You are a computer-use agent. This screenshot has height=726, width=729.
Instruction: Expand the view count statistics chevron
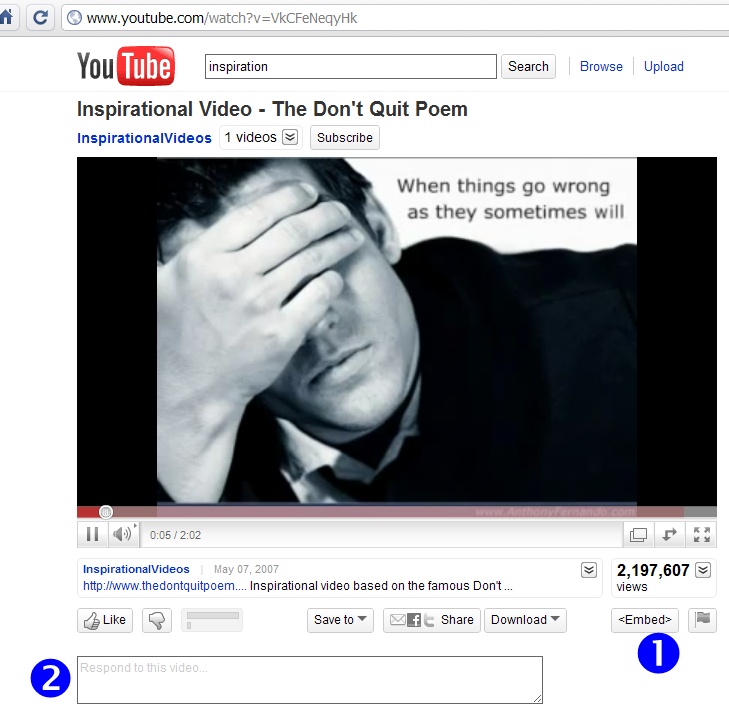pos(702,569)
